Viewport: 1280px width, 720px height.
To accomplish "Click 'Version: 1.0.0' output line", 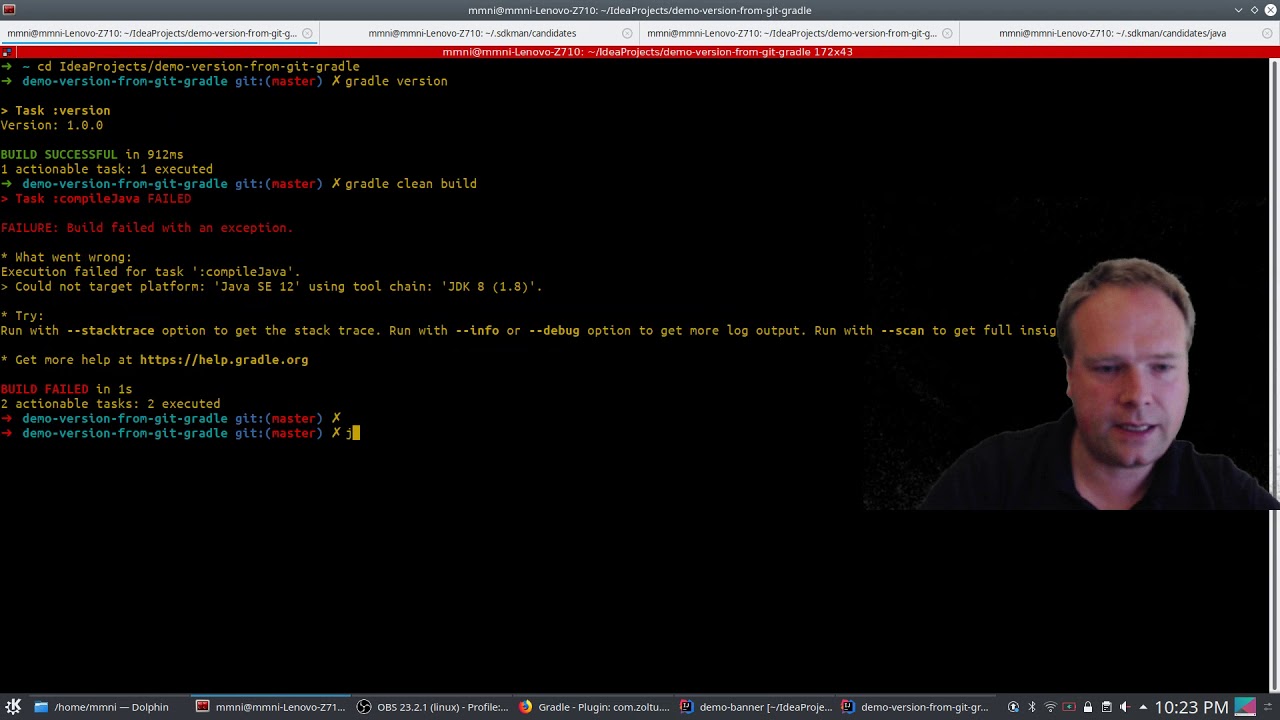I will click(x=52, y=126).
